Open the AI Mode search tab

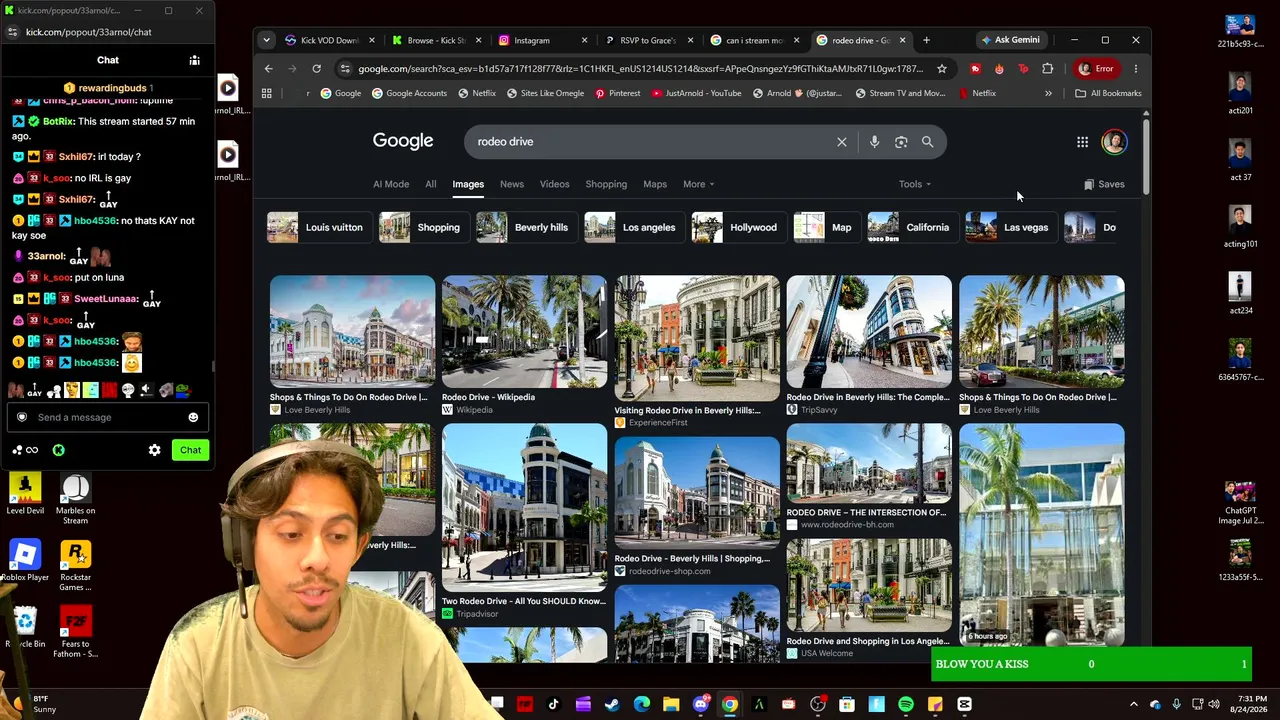pos(391,184)
